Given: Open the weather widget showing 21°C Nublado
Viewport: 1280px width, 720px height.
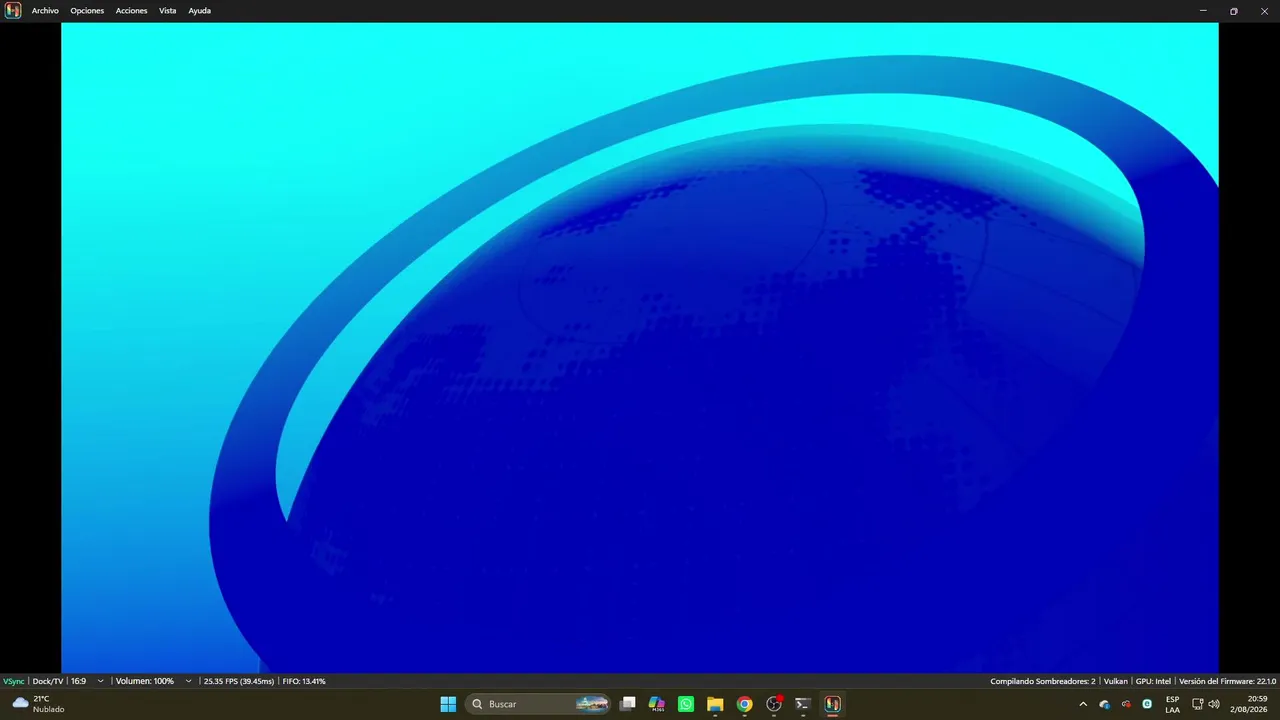Looking at the screenshot, I should [x=38, y=704].
